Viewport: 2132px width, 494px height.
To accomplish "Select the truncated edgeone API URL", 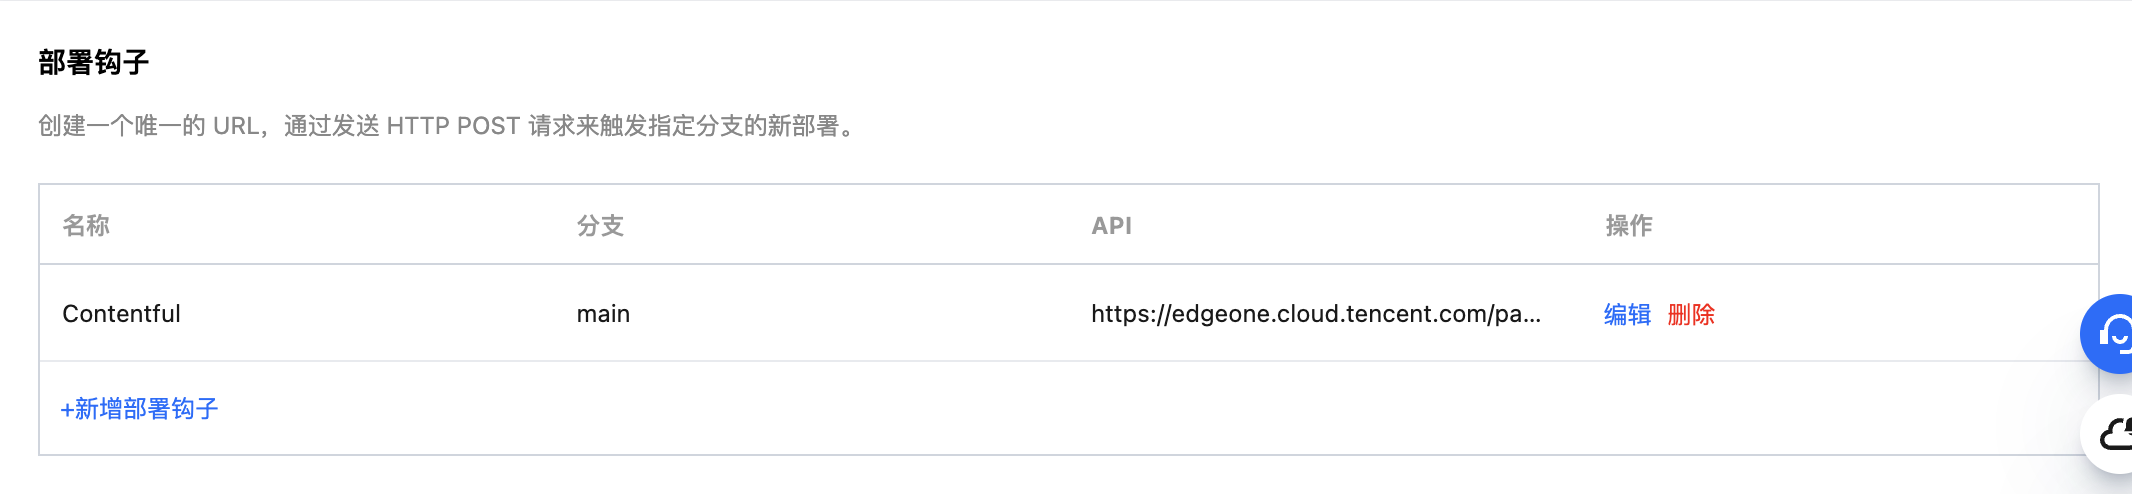I will pyautogui.click(x=1316, y=314).
